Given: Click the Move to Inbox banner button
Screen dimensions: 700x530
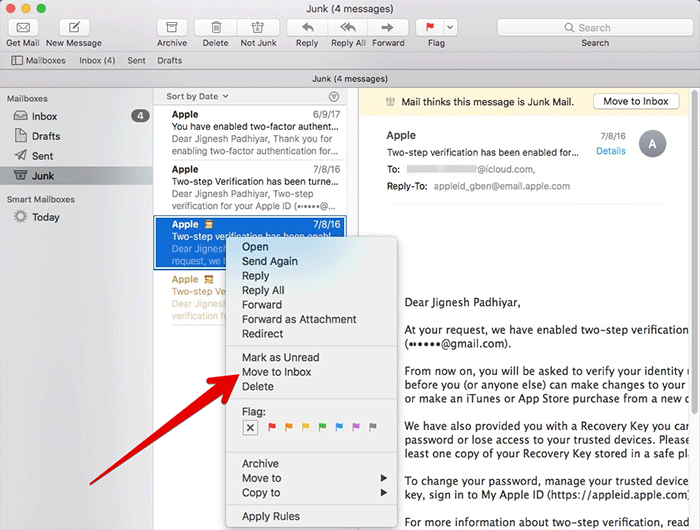Looking at the screenshot, I should point(636,101).
